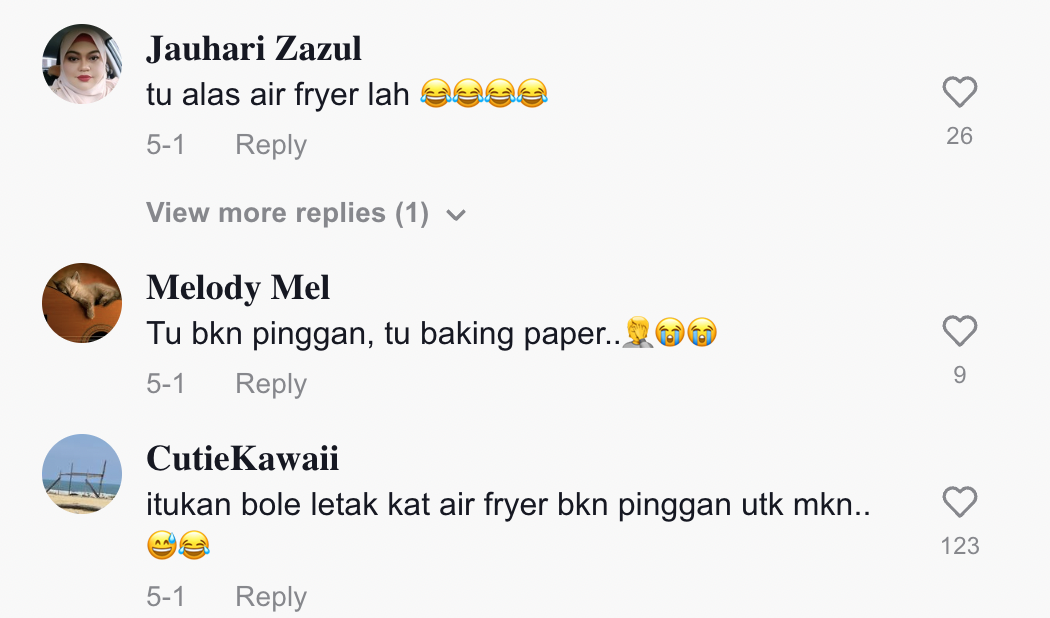Reply to Melody Mel's comment
Screen dimensions: 1050x618
coord(271,384)
